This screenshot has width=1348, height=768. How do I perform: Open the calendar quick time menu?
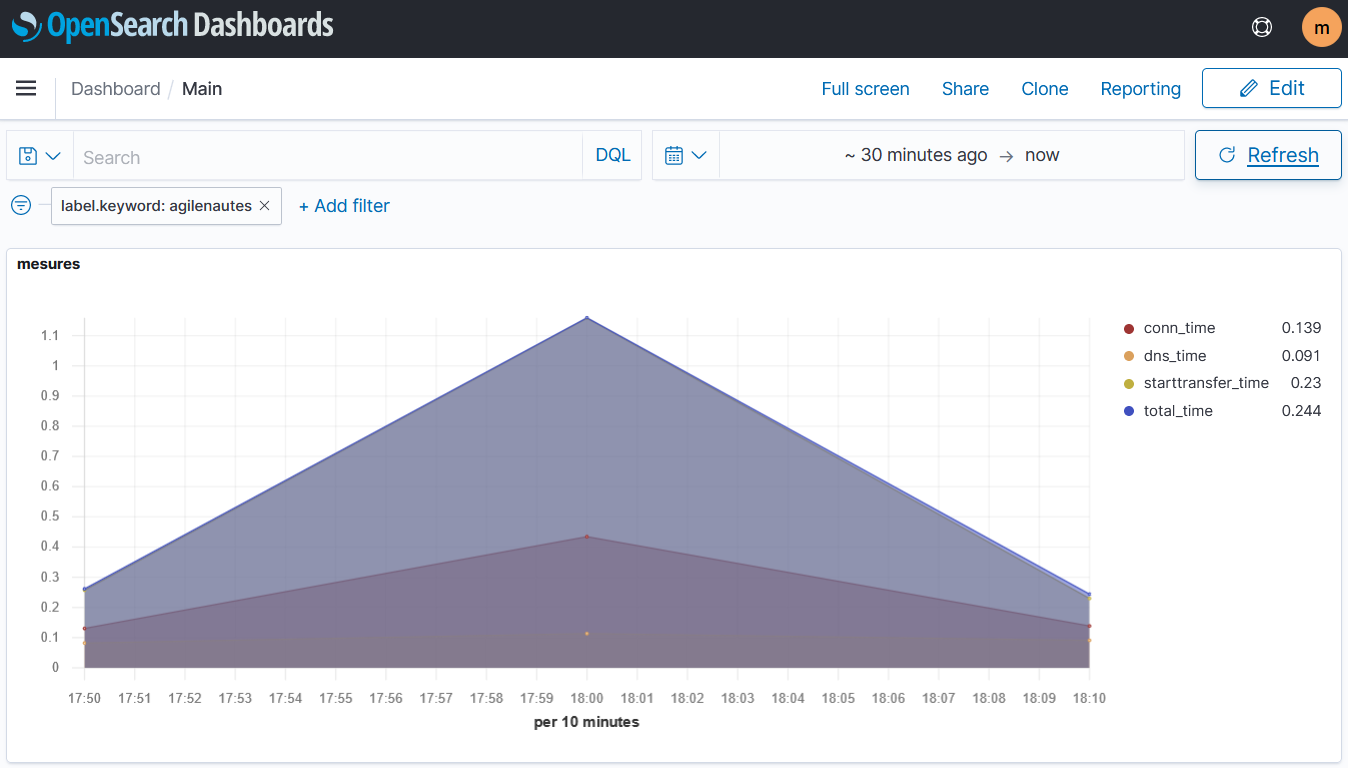(686, 156)
